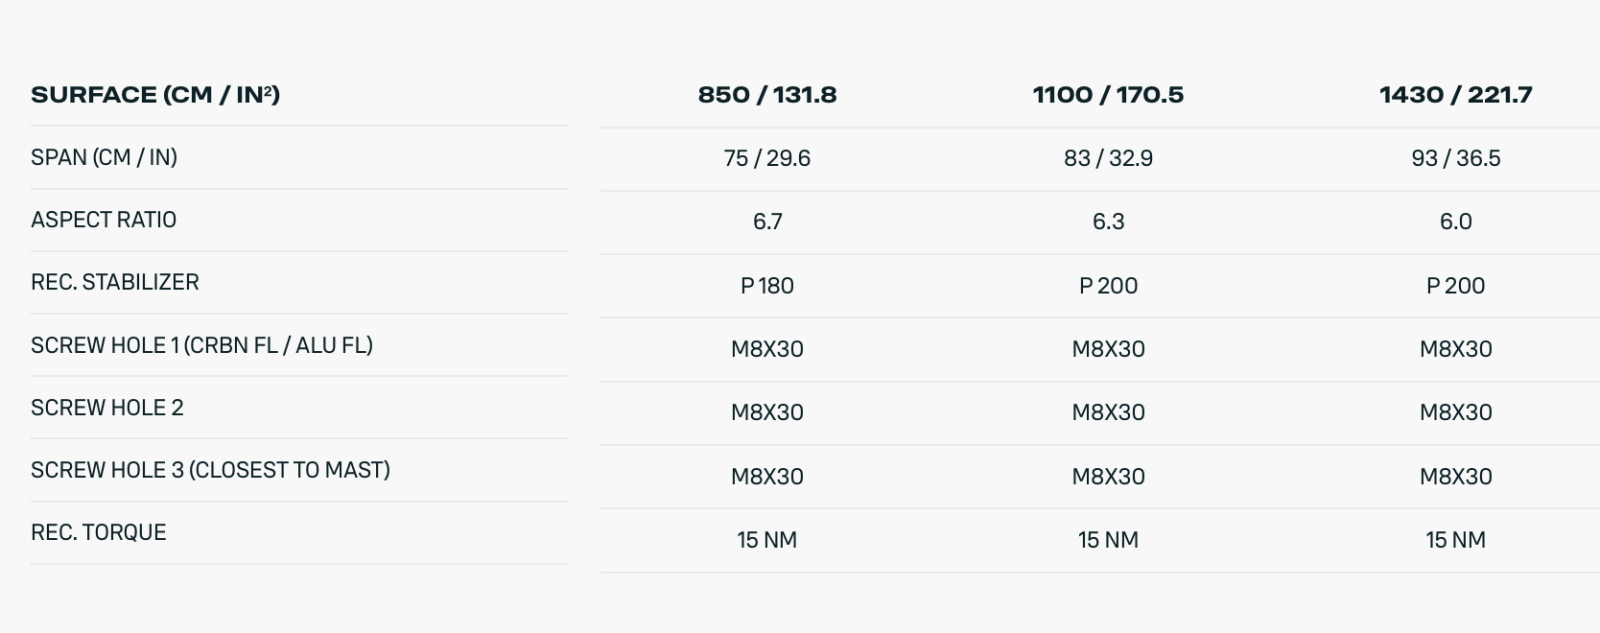Screen dimensions: 1600x633
Task: Click the 93 / 36.5 span value
Action: pyautogui.click(x=1455, y=158)
